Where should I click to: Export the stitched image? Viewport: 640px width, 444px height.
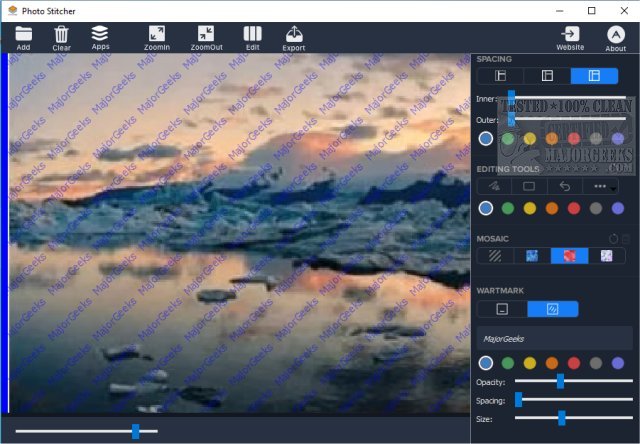coord(294,34)
